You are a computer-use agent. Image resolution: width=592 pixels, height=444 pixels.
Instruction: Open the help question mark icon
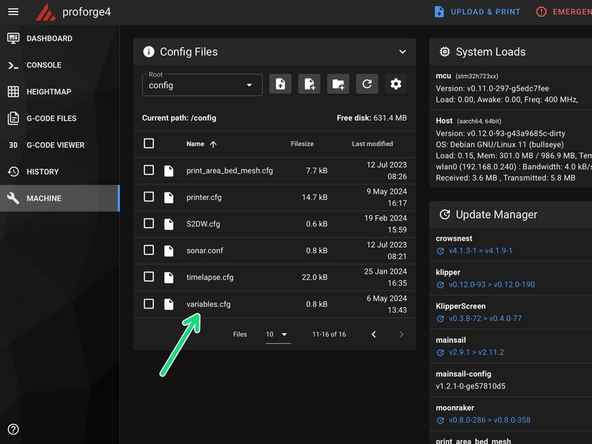click(x=13, y=429)
